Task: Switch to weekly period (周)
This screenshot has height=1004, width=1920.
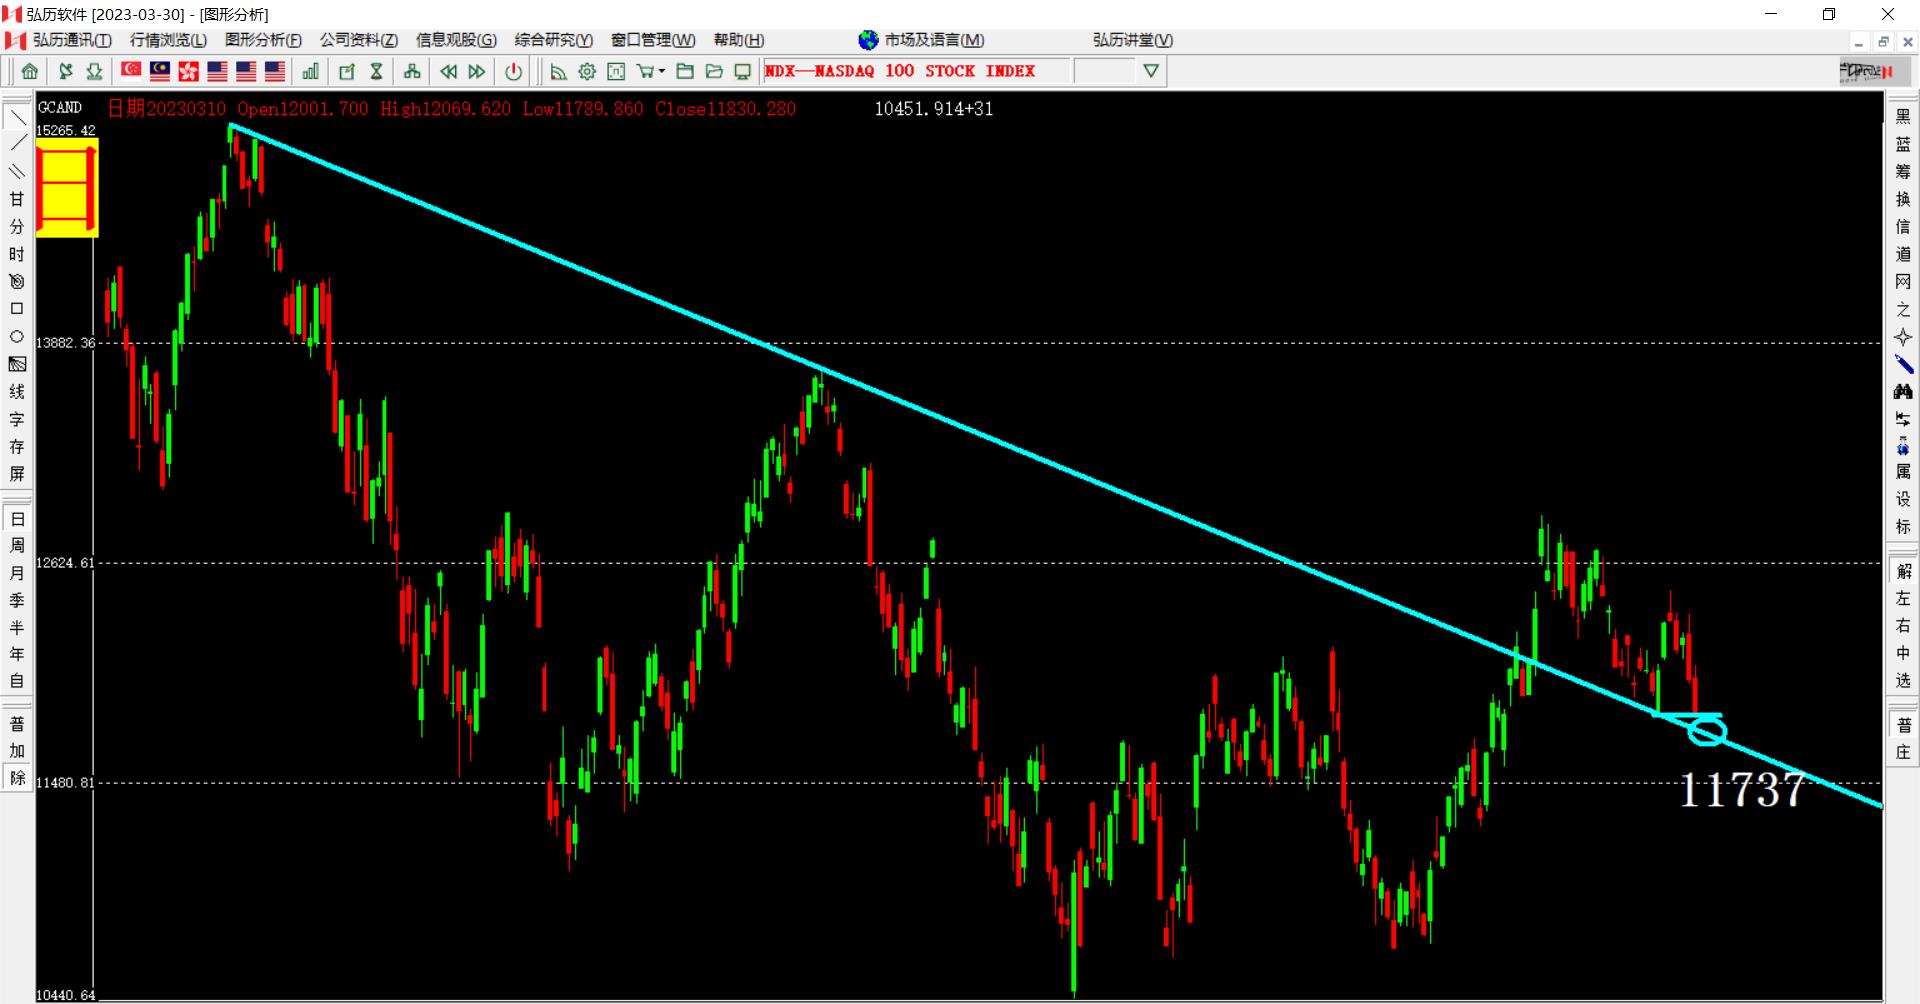Action: click(x=17, y=546)
